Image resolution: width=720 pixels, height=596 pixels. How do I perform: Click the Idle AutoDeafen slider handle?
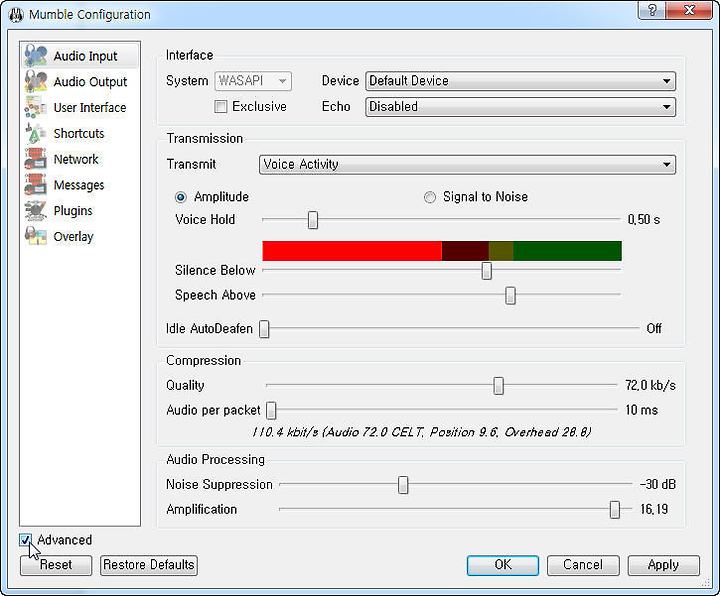coord(264,329)
